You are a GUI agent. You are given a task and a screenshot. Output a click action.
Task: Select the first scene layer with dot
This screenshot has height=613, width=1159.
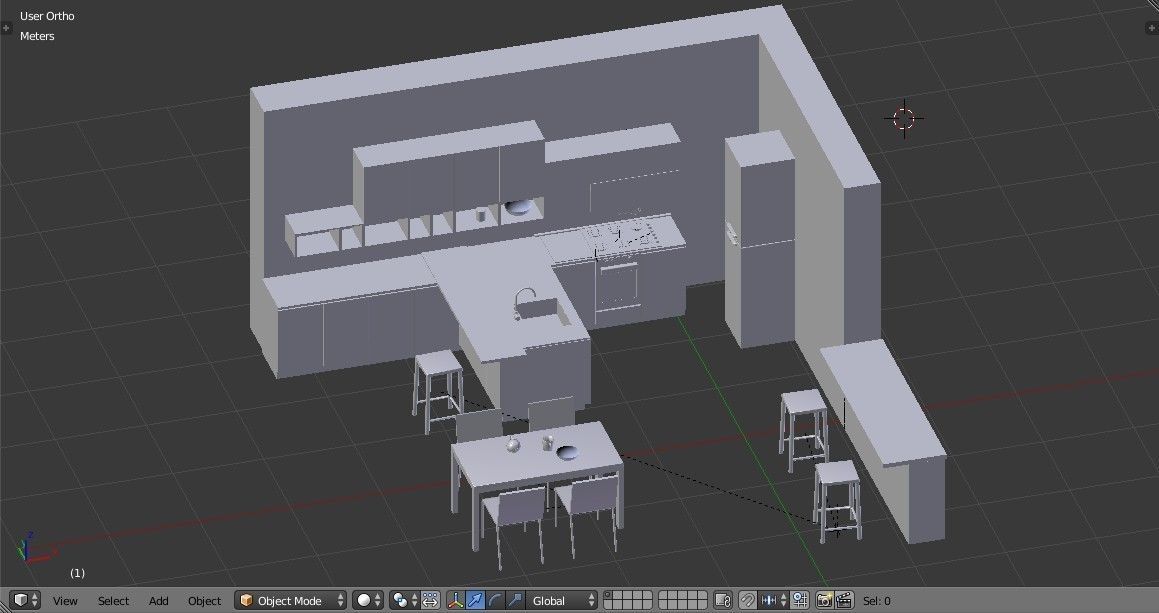click(x=609, y=595)
